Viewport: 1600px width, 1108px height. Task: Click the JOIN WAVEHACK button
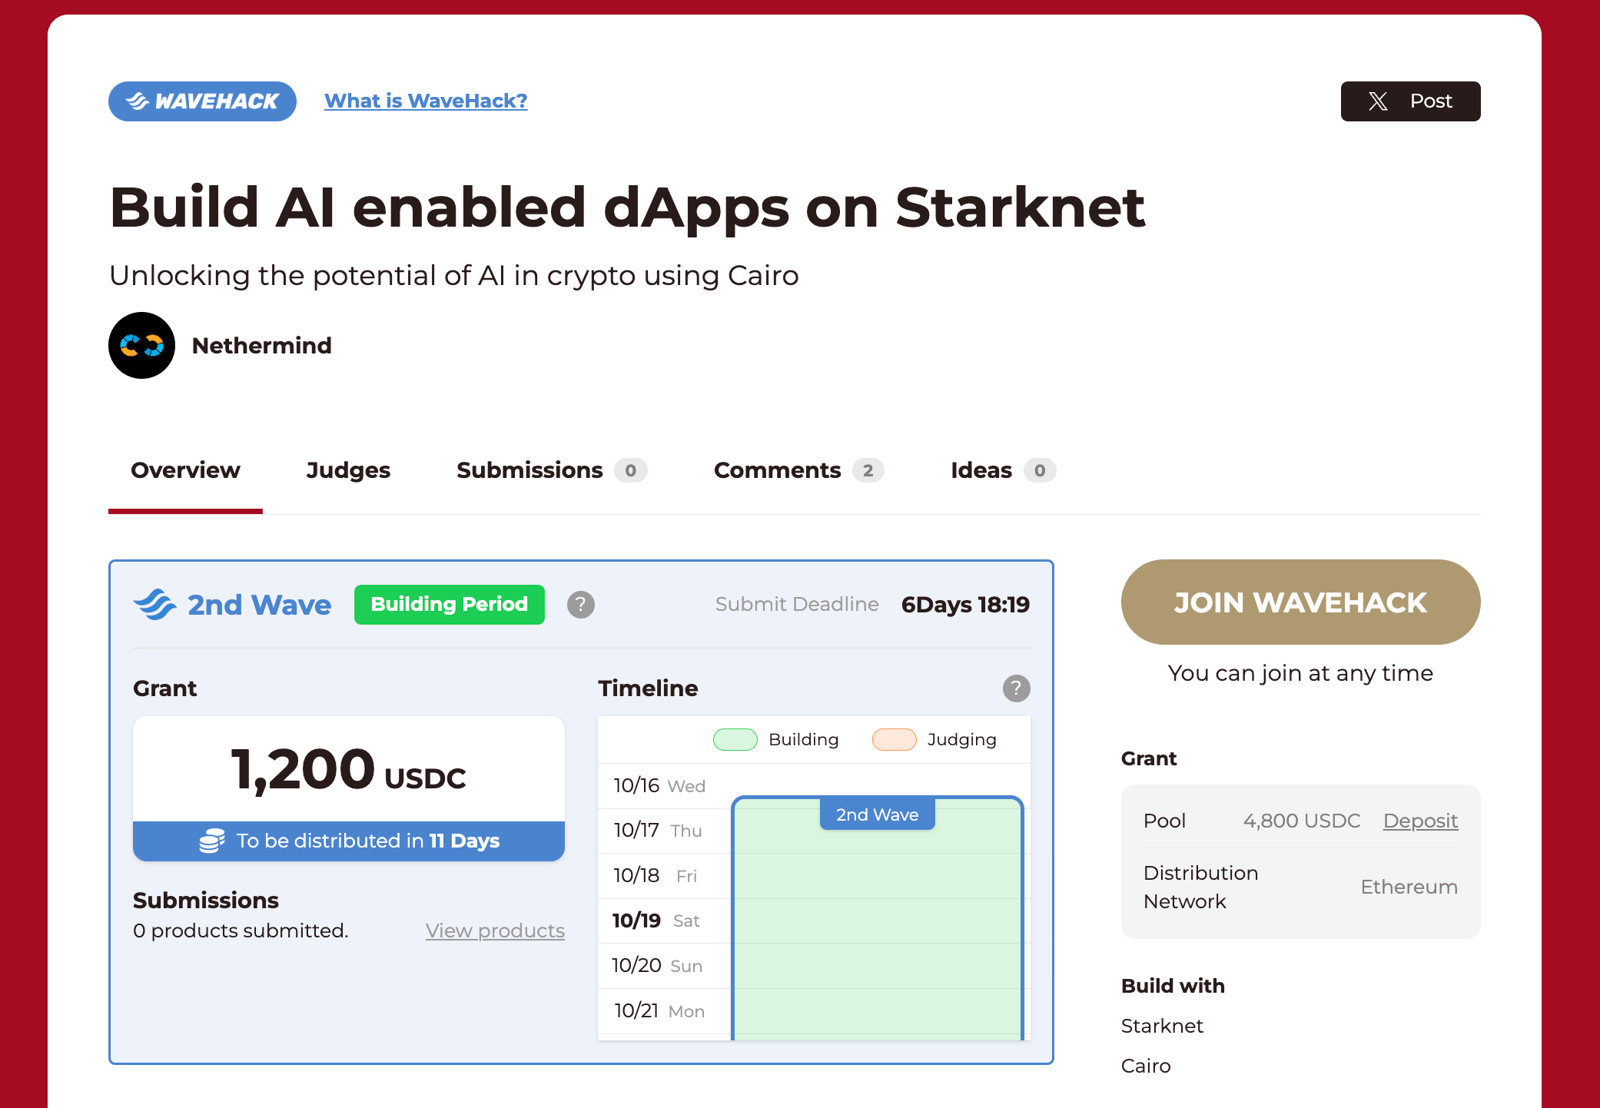pyautogui.click(x=1300, y=602)
